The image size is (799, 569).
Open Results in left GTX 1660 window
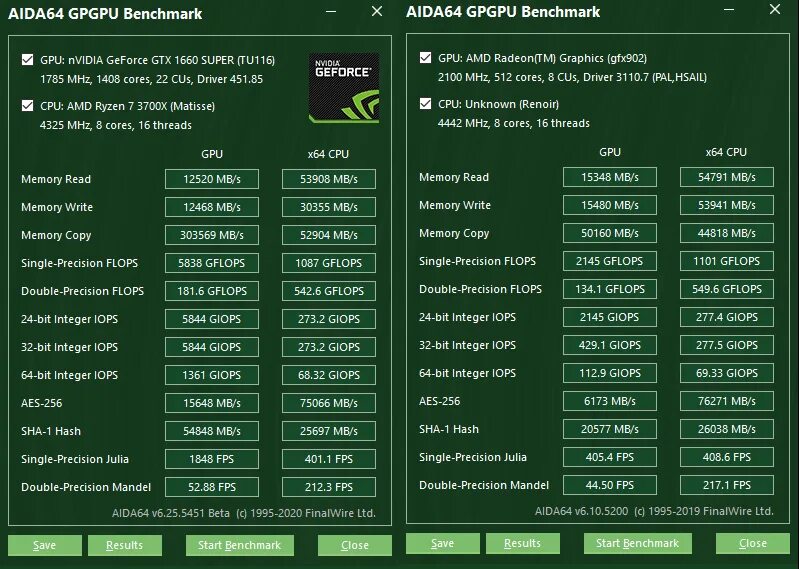point(125,545)
